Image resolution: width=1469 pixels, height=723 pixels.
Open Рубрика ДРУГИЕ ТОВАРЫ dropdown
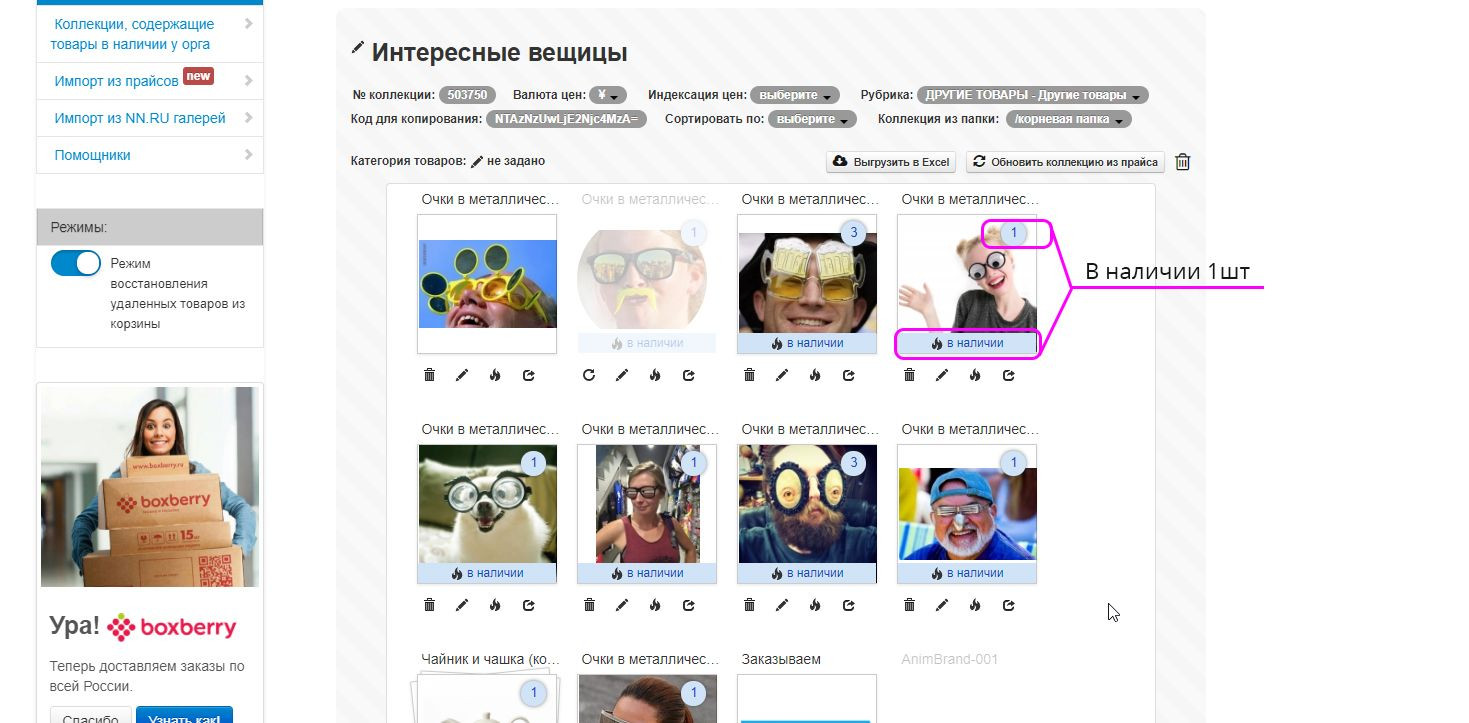point(1032,95)
